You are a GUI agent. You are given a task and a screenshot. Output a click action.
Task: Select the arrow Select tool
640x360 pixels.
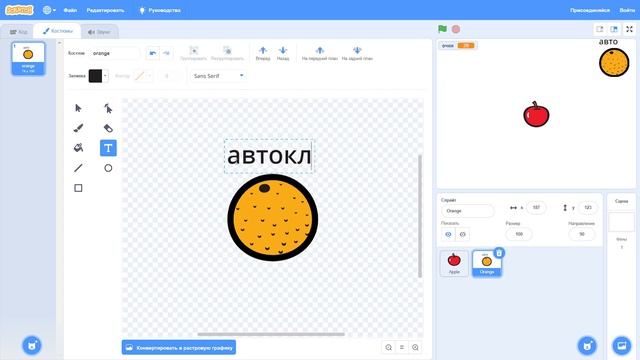pos(78,108)
